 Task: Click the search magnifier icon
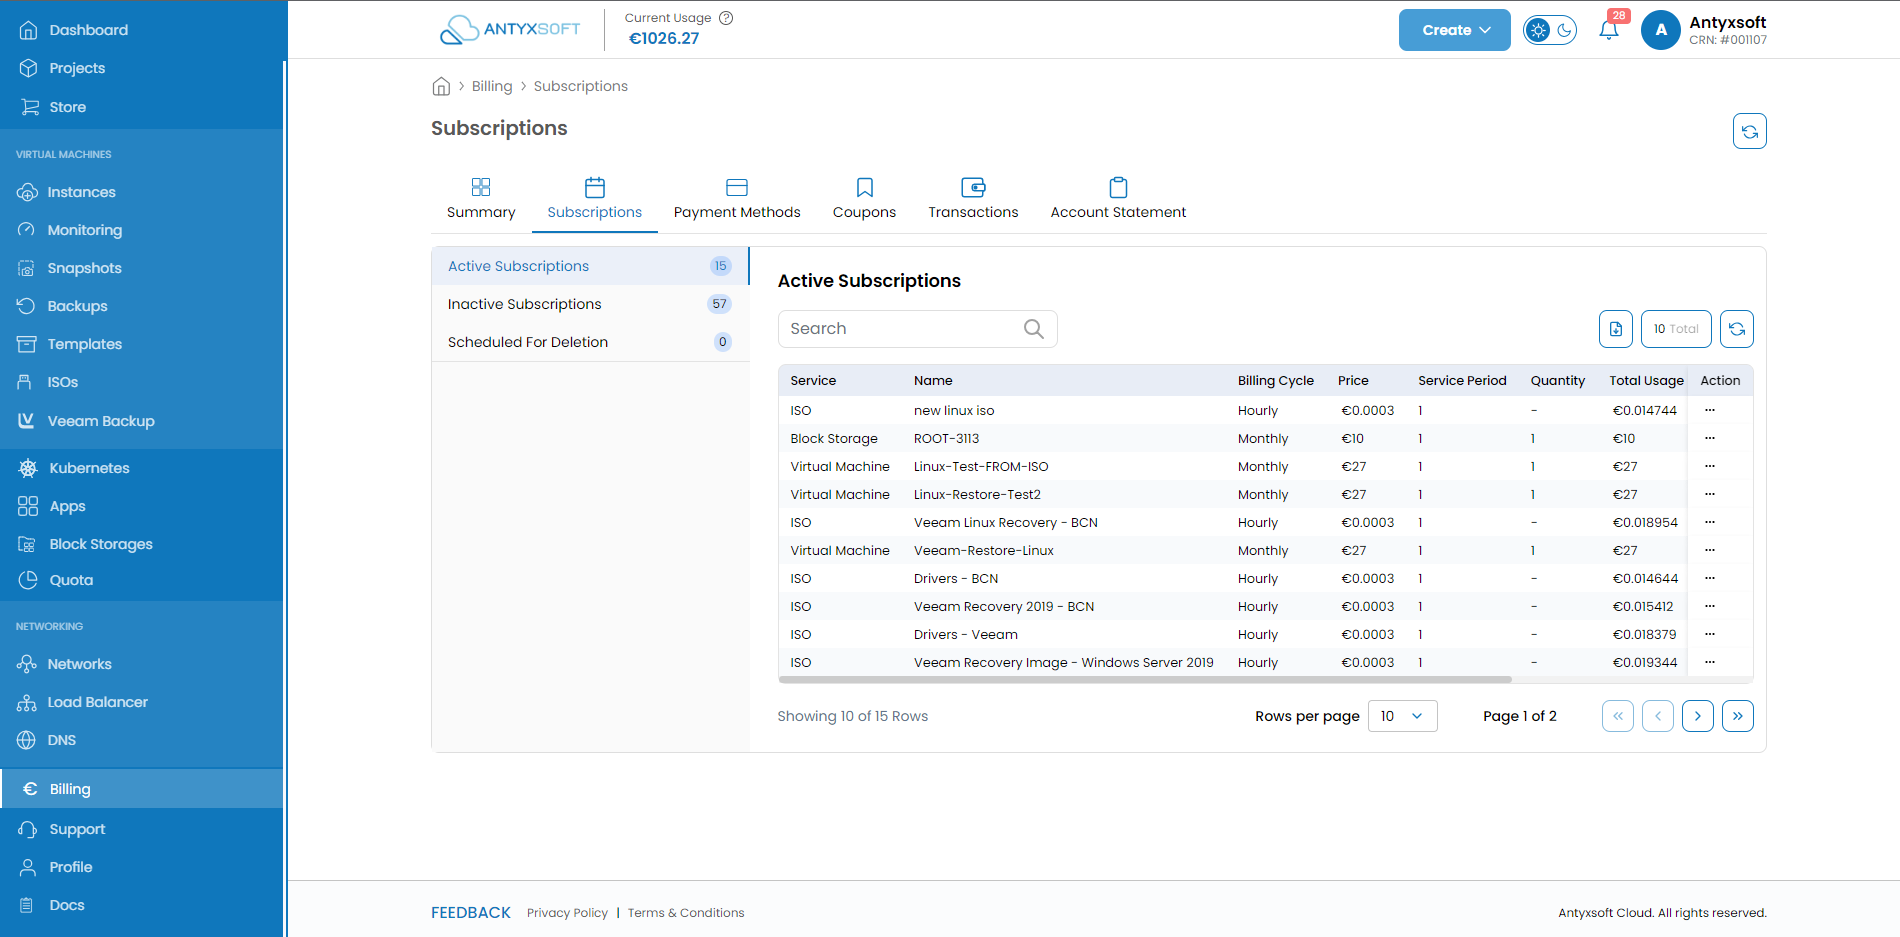tap(1033, 329)
